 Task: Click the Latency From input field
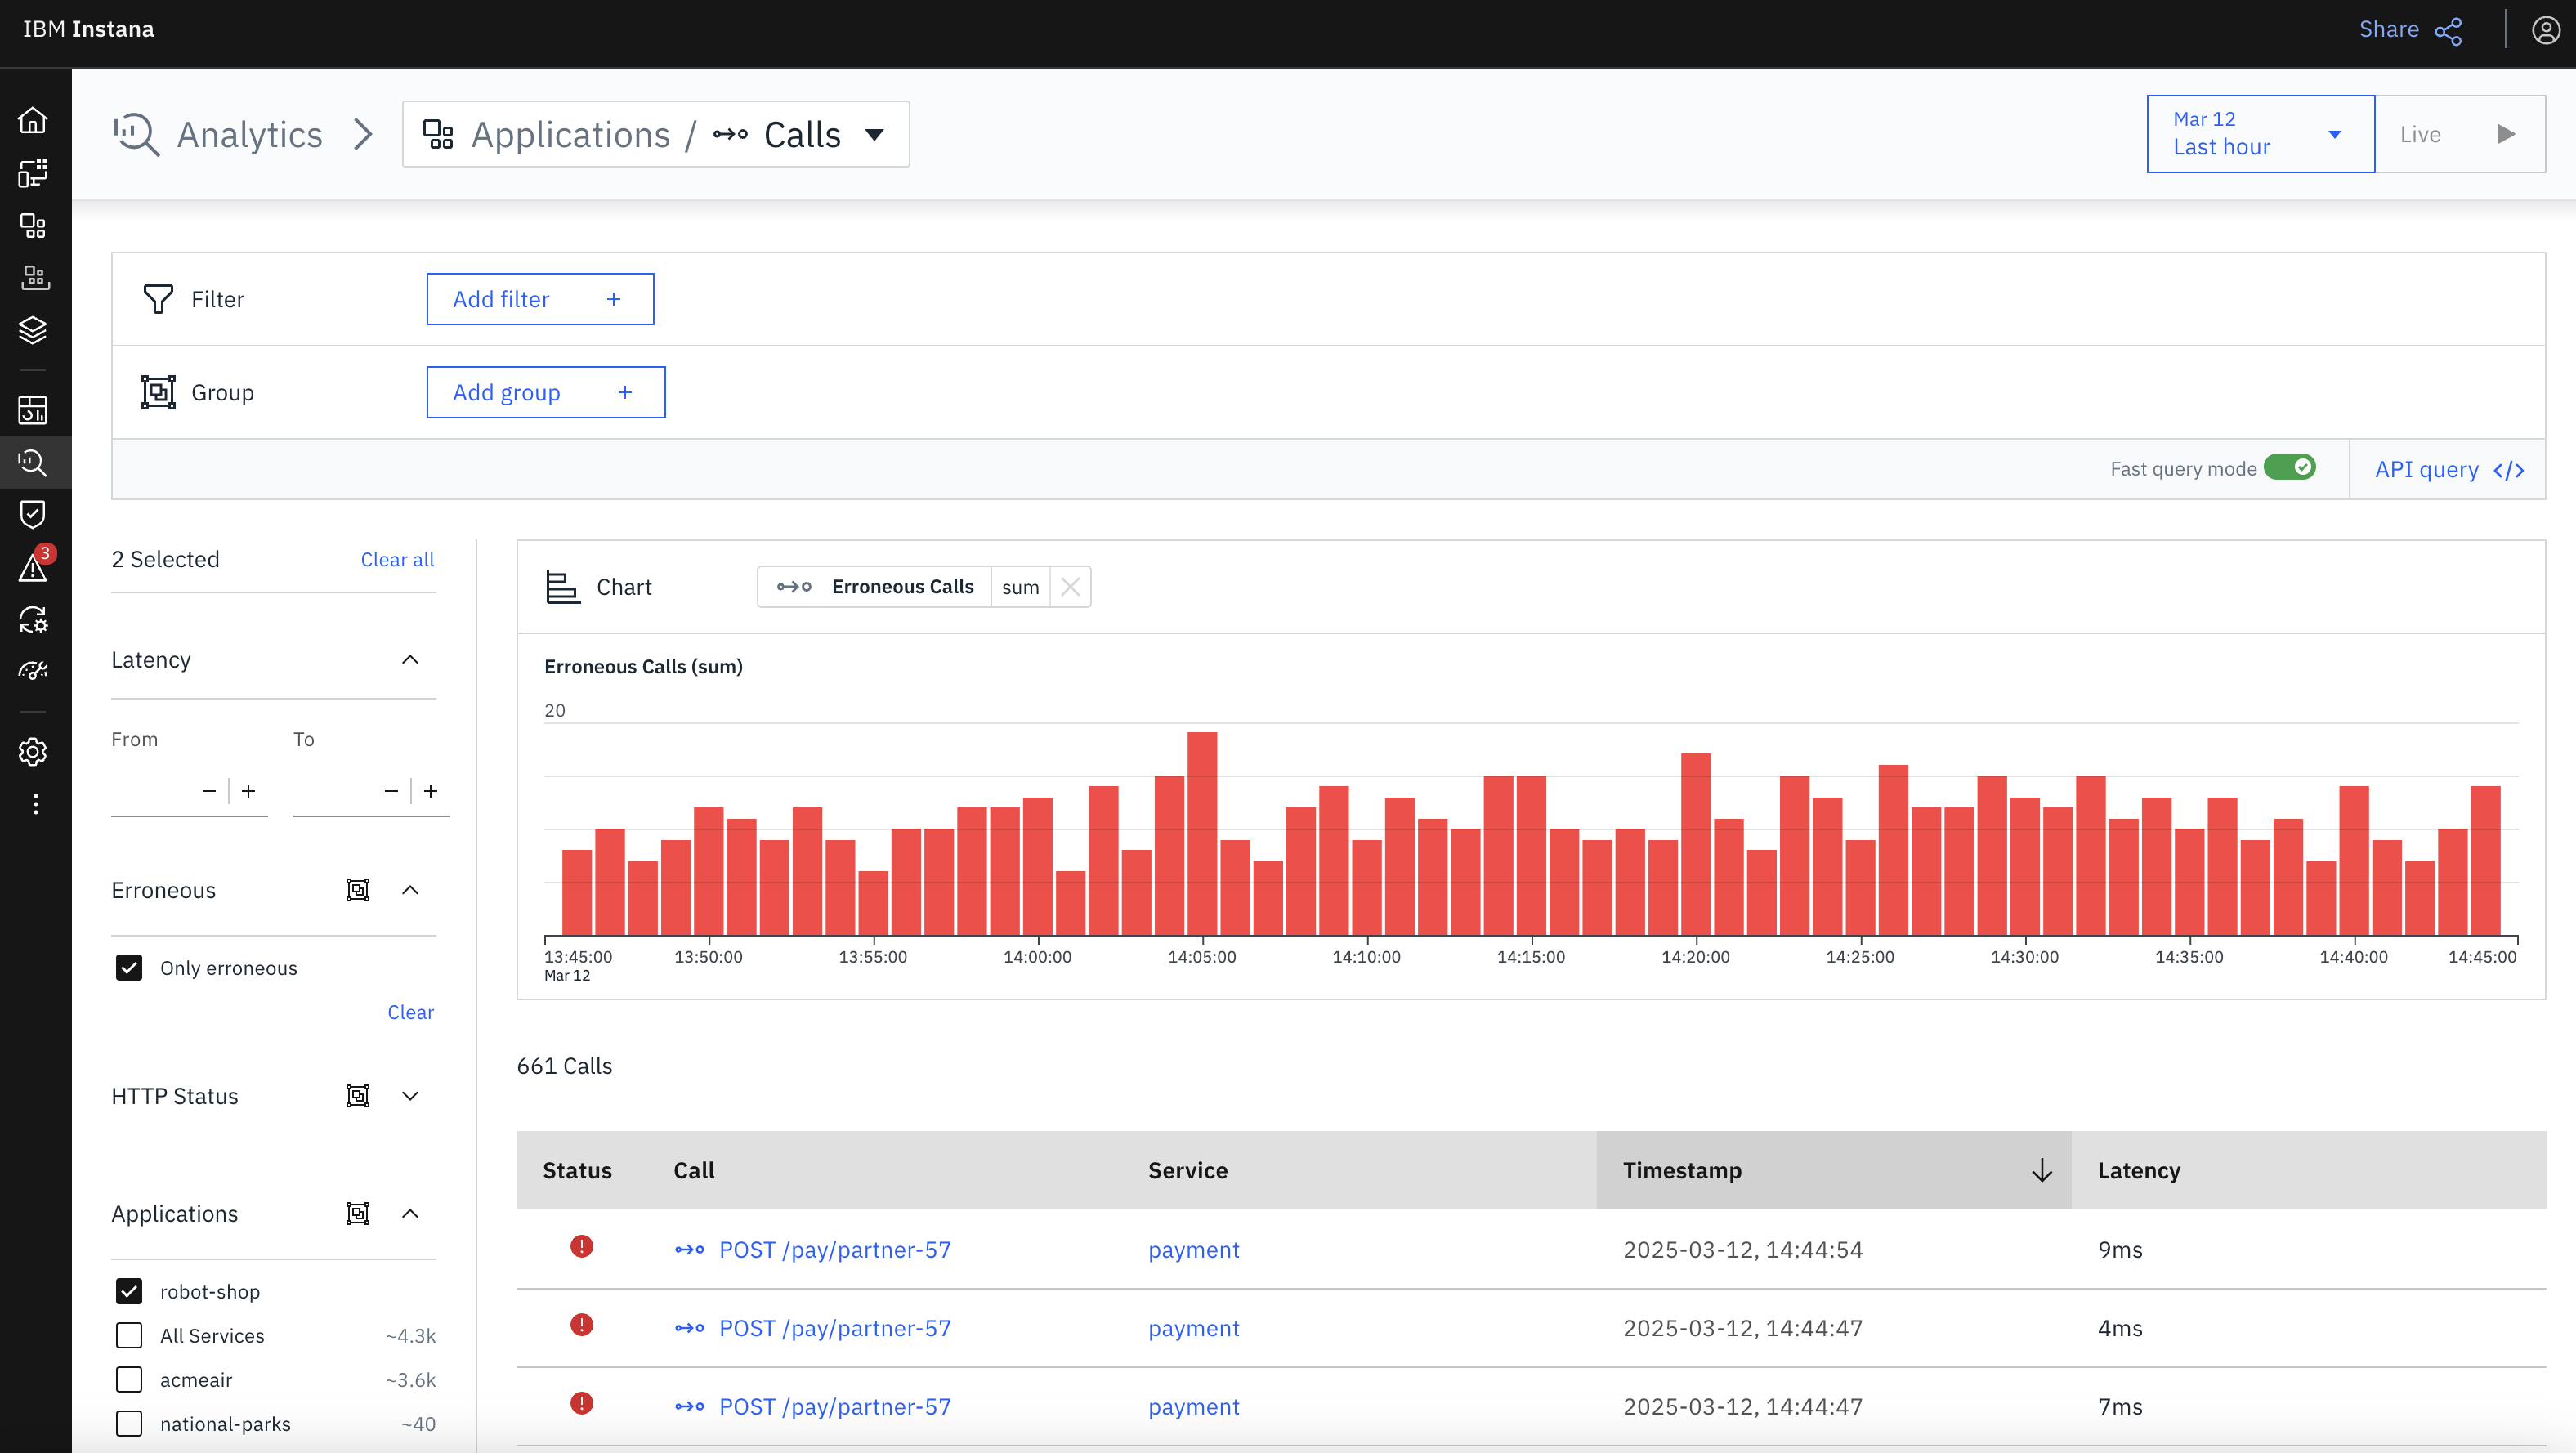coord(152,791)
